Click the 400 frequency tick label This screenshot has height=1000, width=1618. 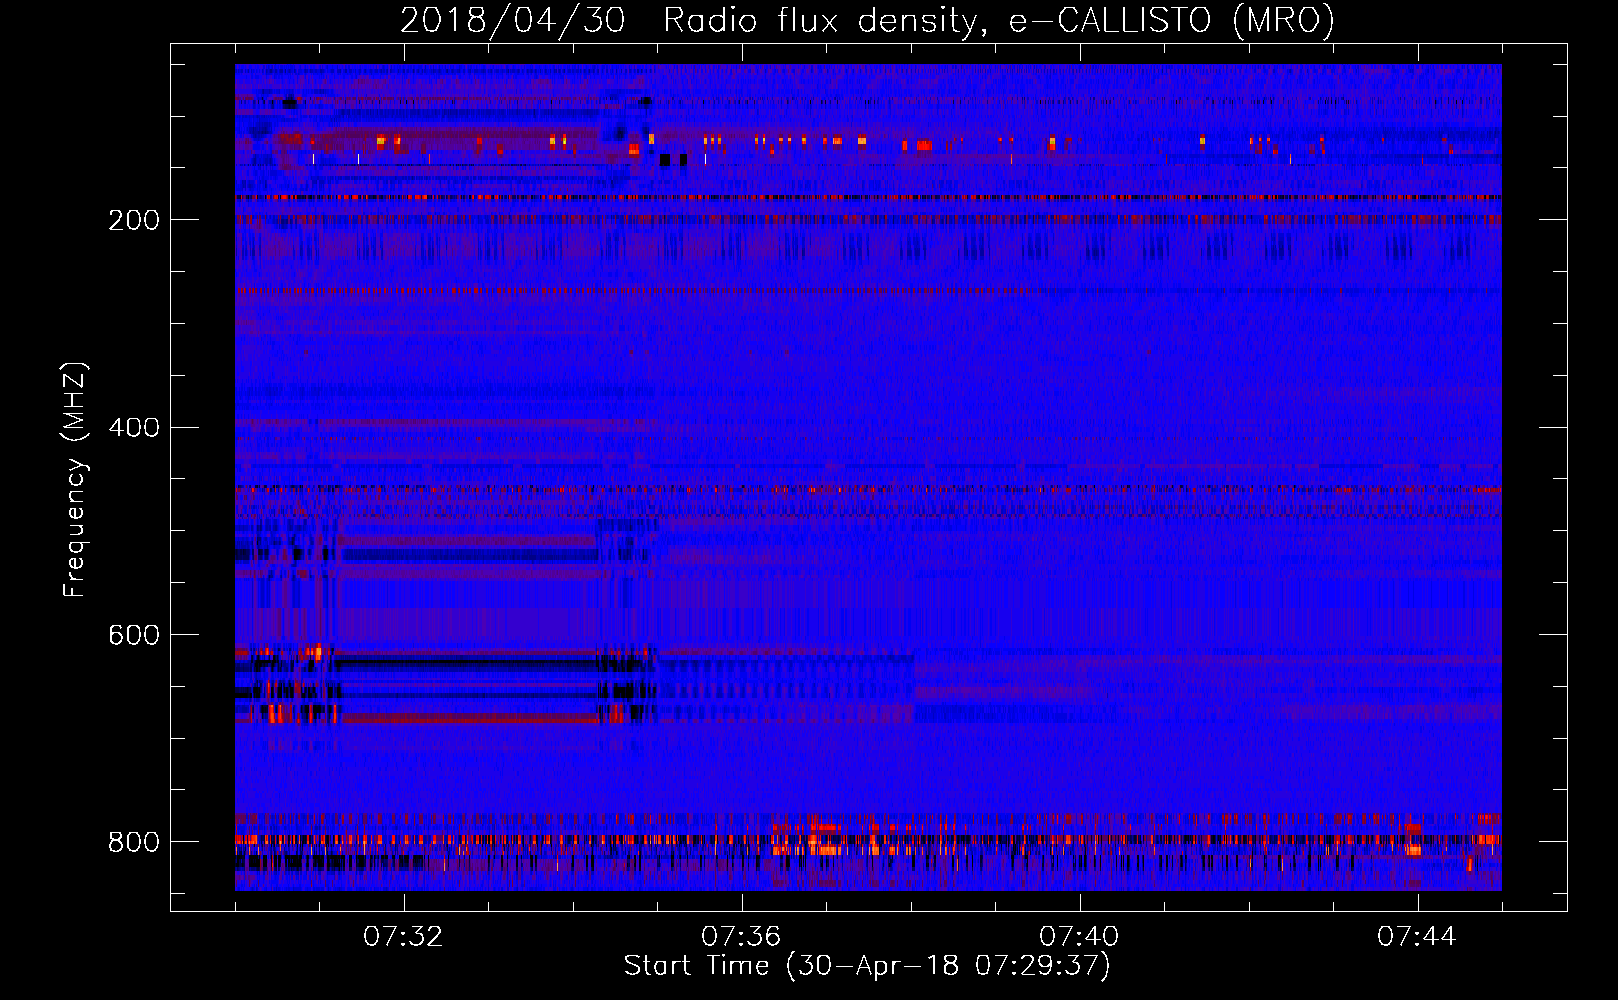(134, 428)
